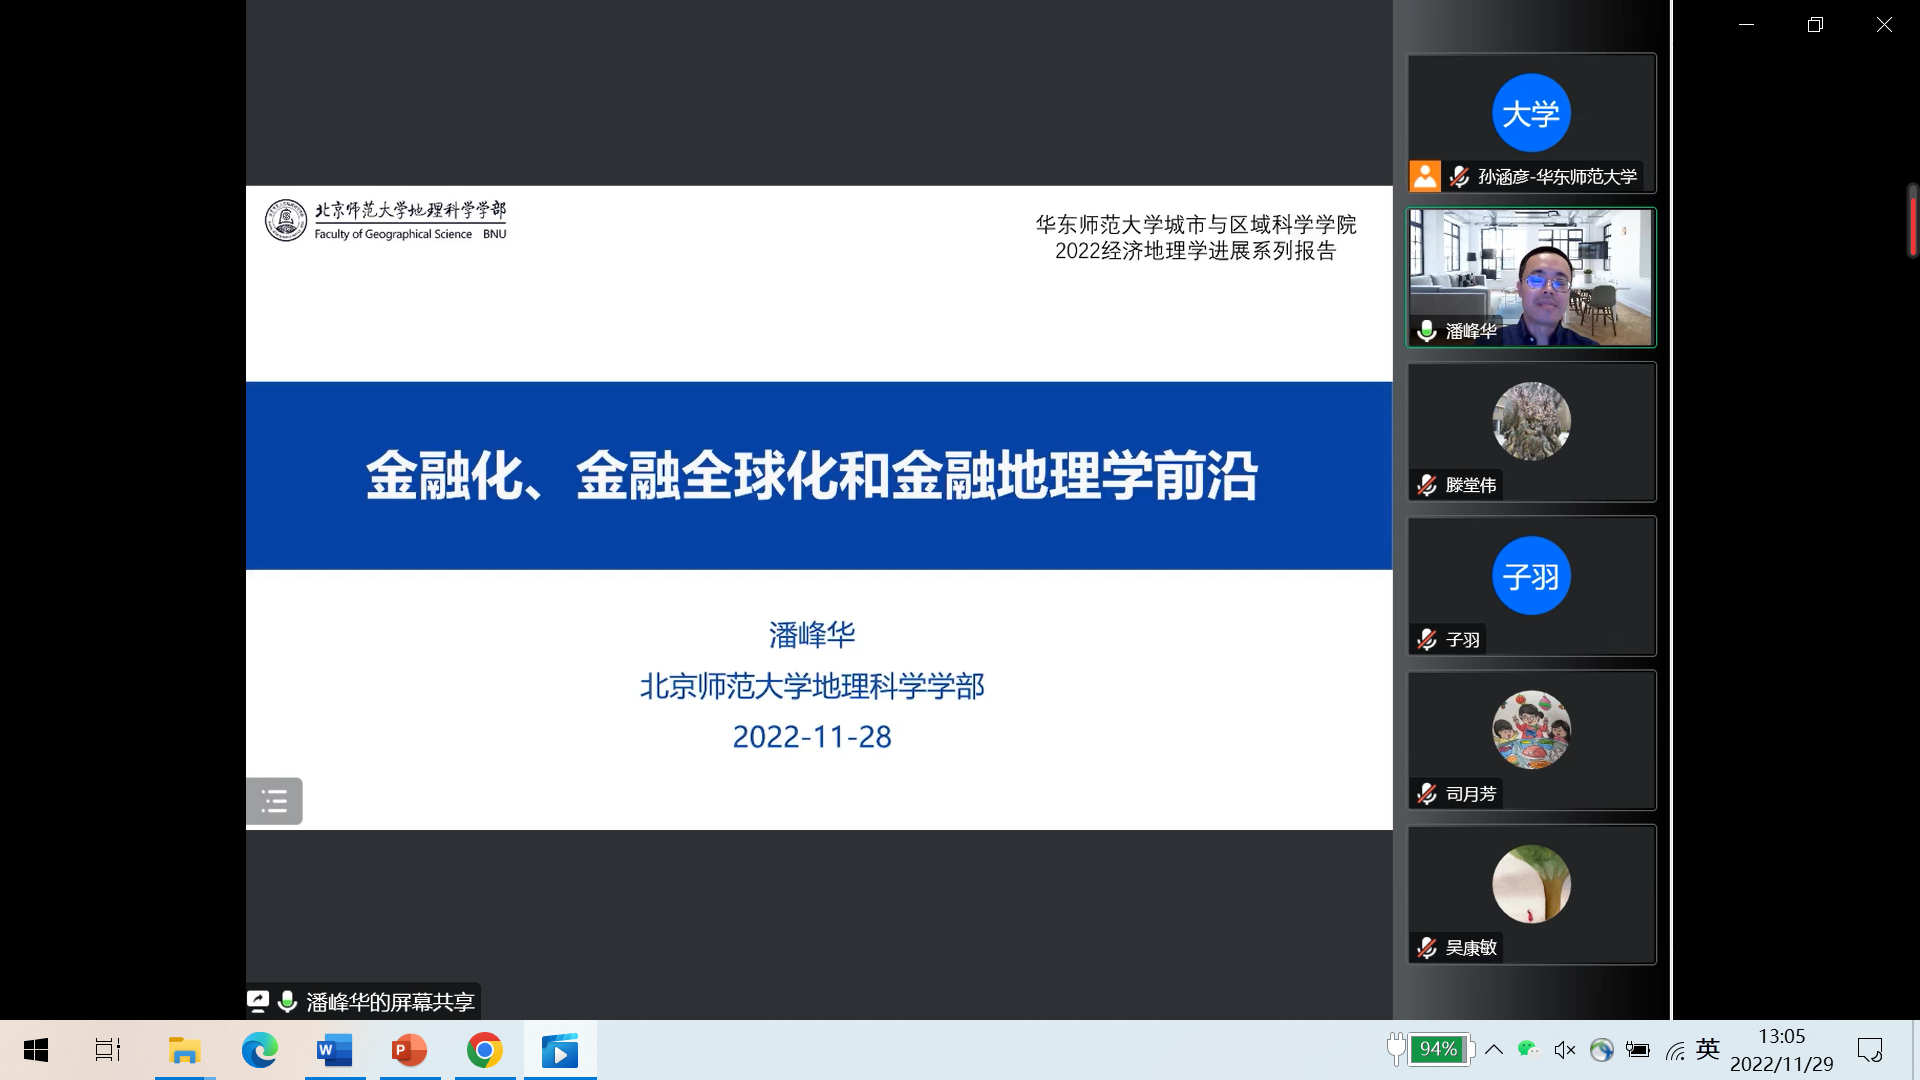Screen dimensions: 1920x1080
Task: Click the orange host person icon on 孙涵彦 tile
Action: [1425, 176]
